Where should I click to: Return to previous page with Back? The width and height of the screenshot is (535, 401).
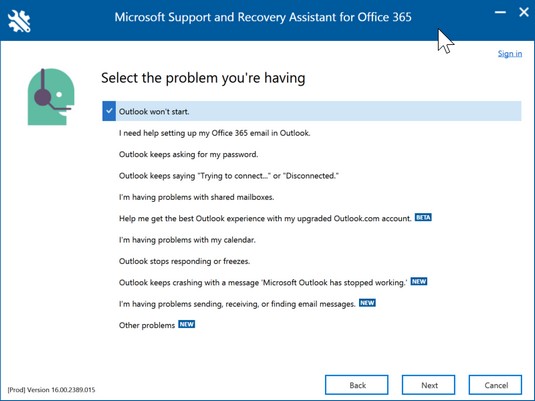pos(357,385)
